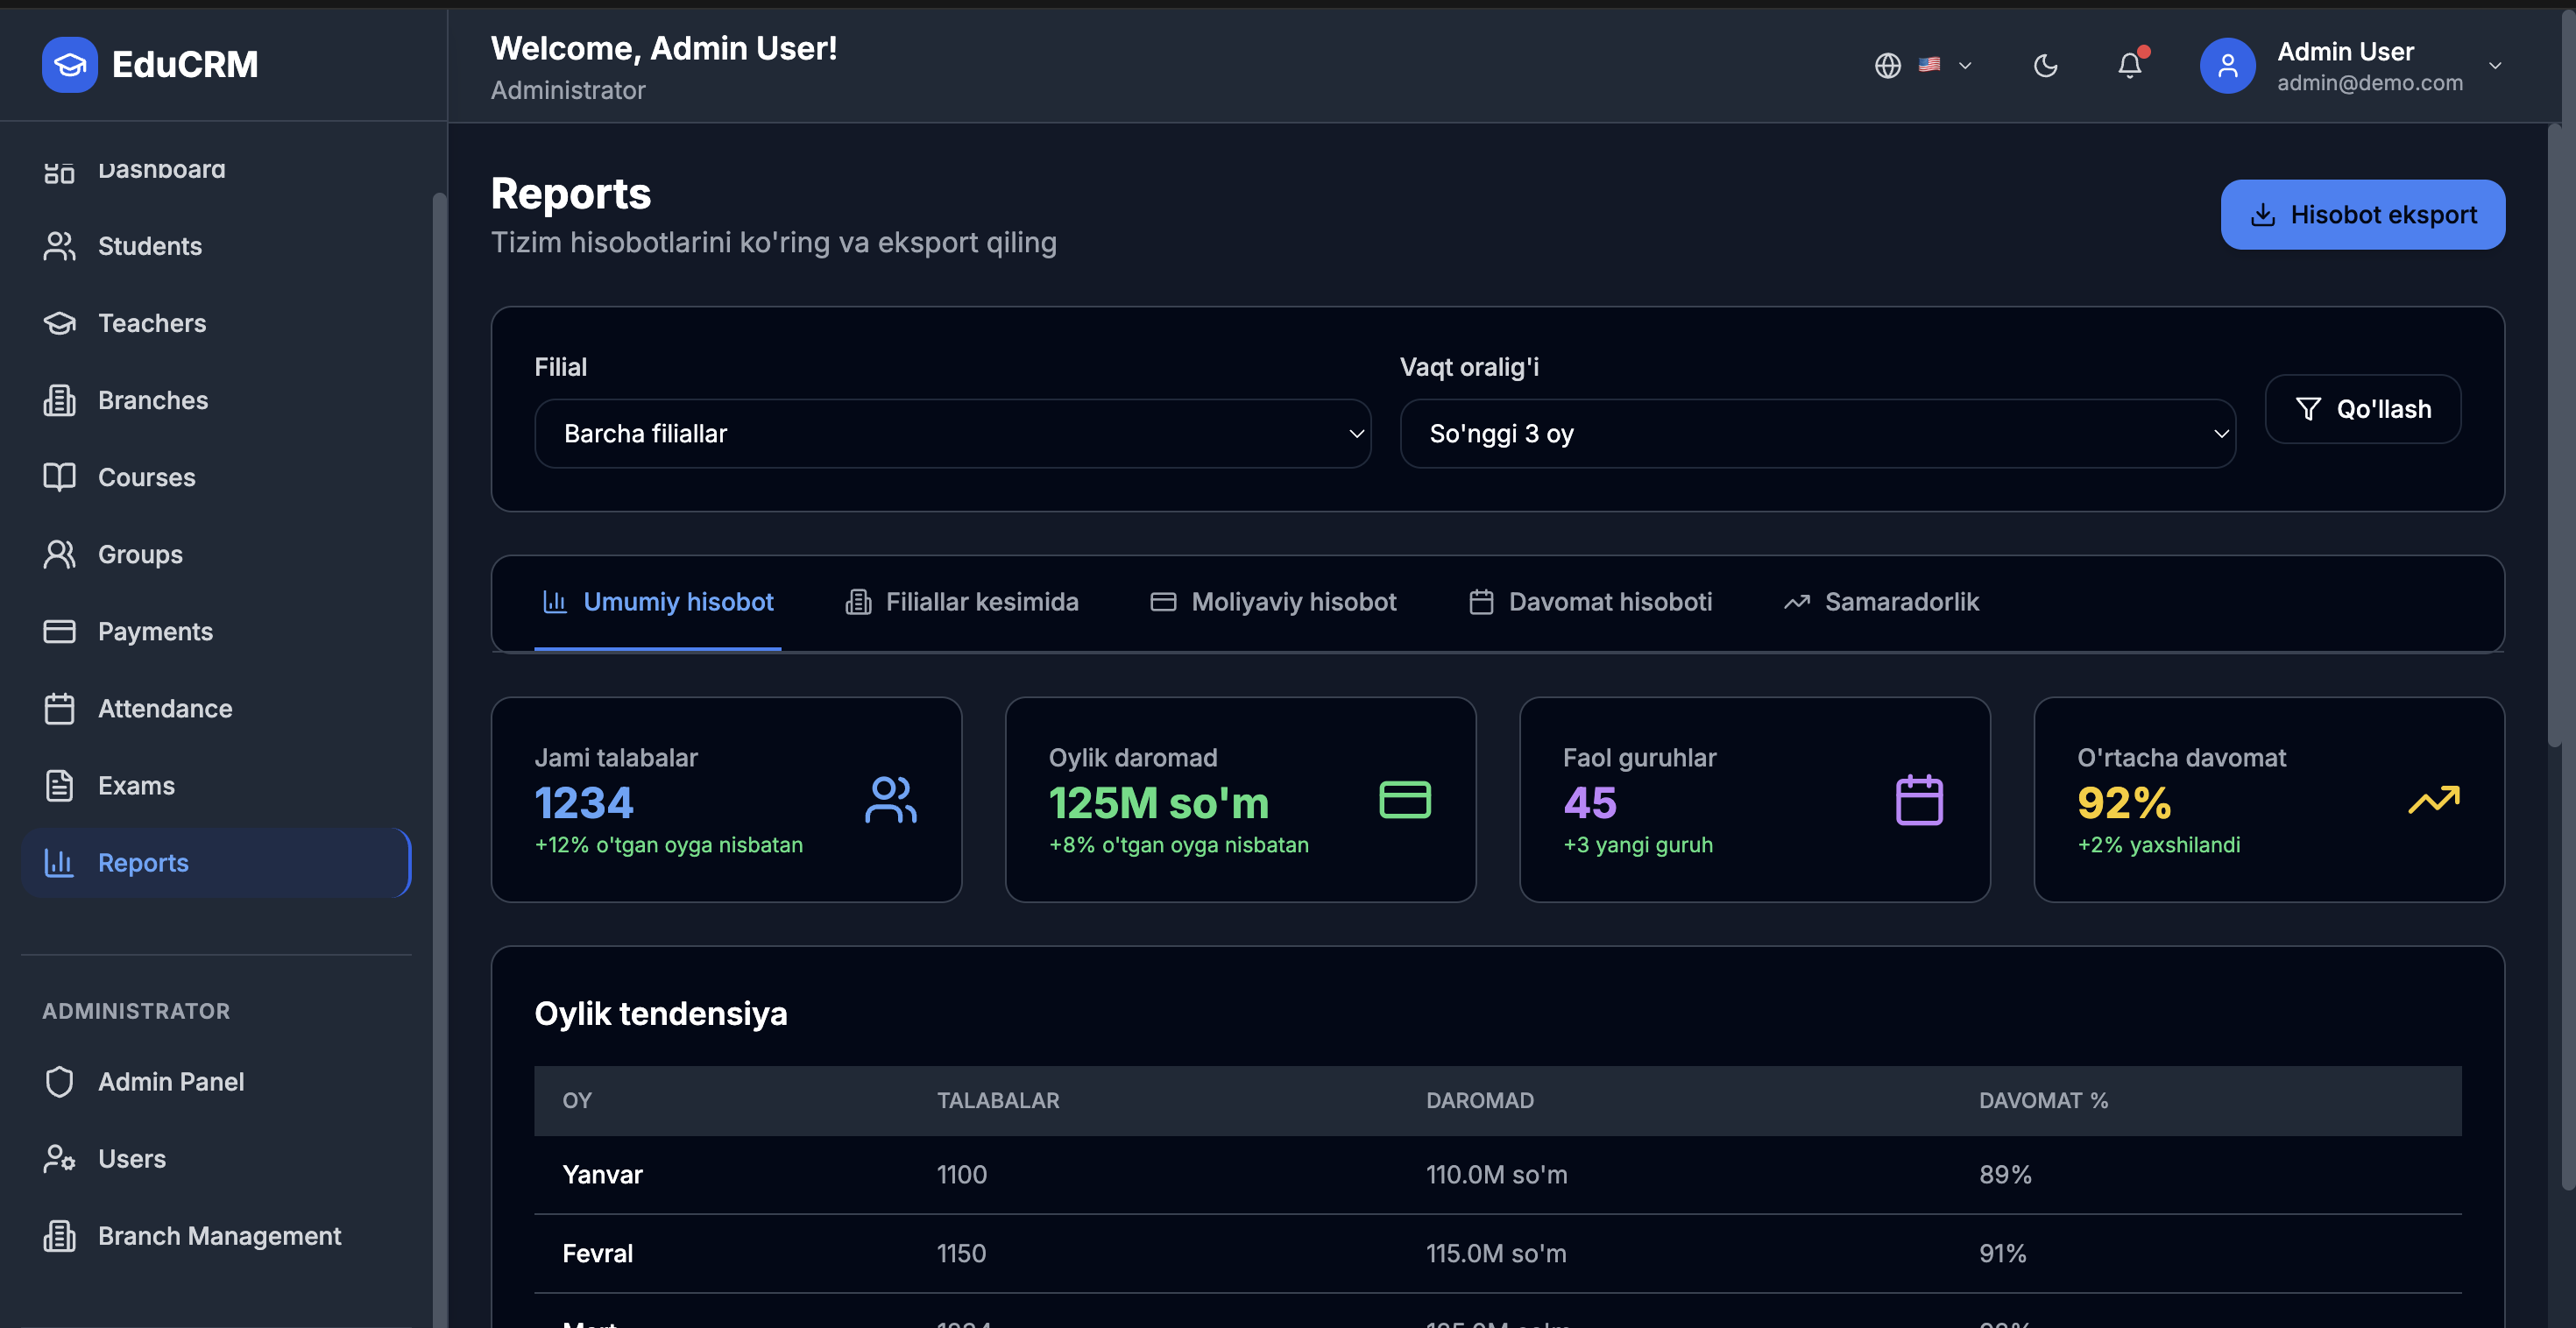Screen dimensions: 2576x1328
Task: Expand the language flag dropdown chevron
Action: [x=1964, y=66]
